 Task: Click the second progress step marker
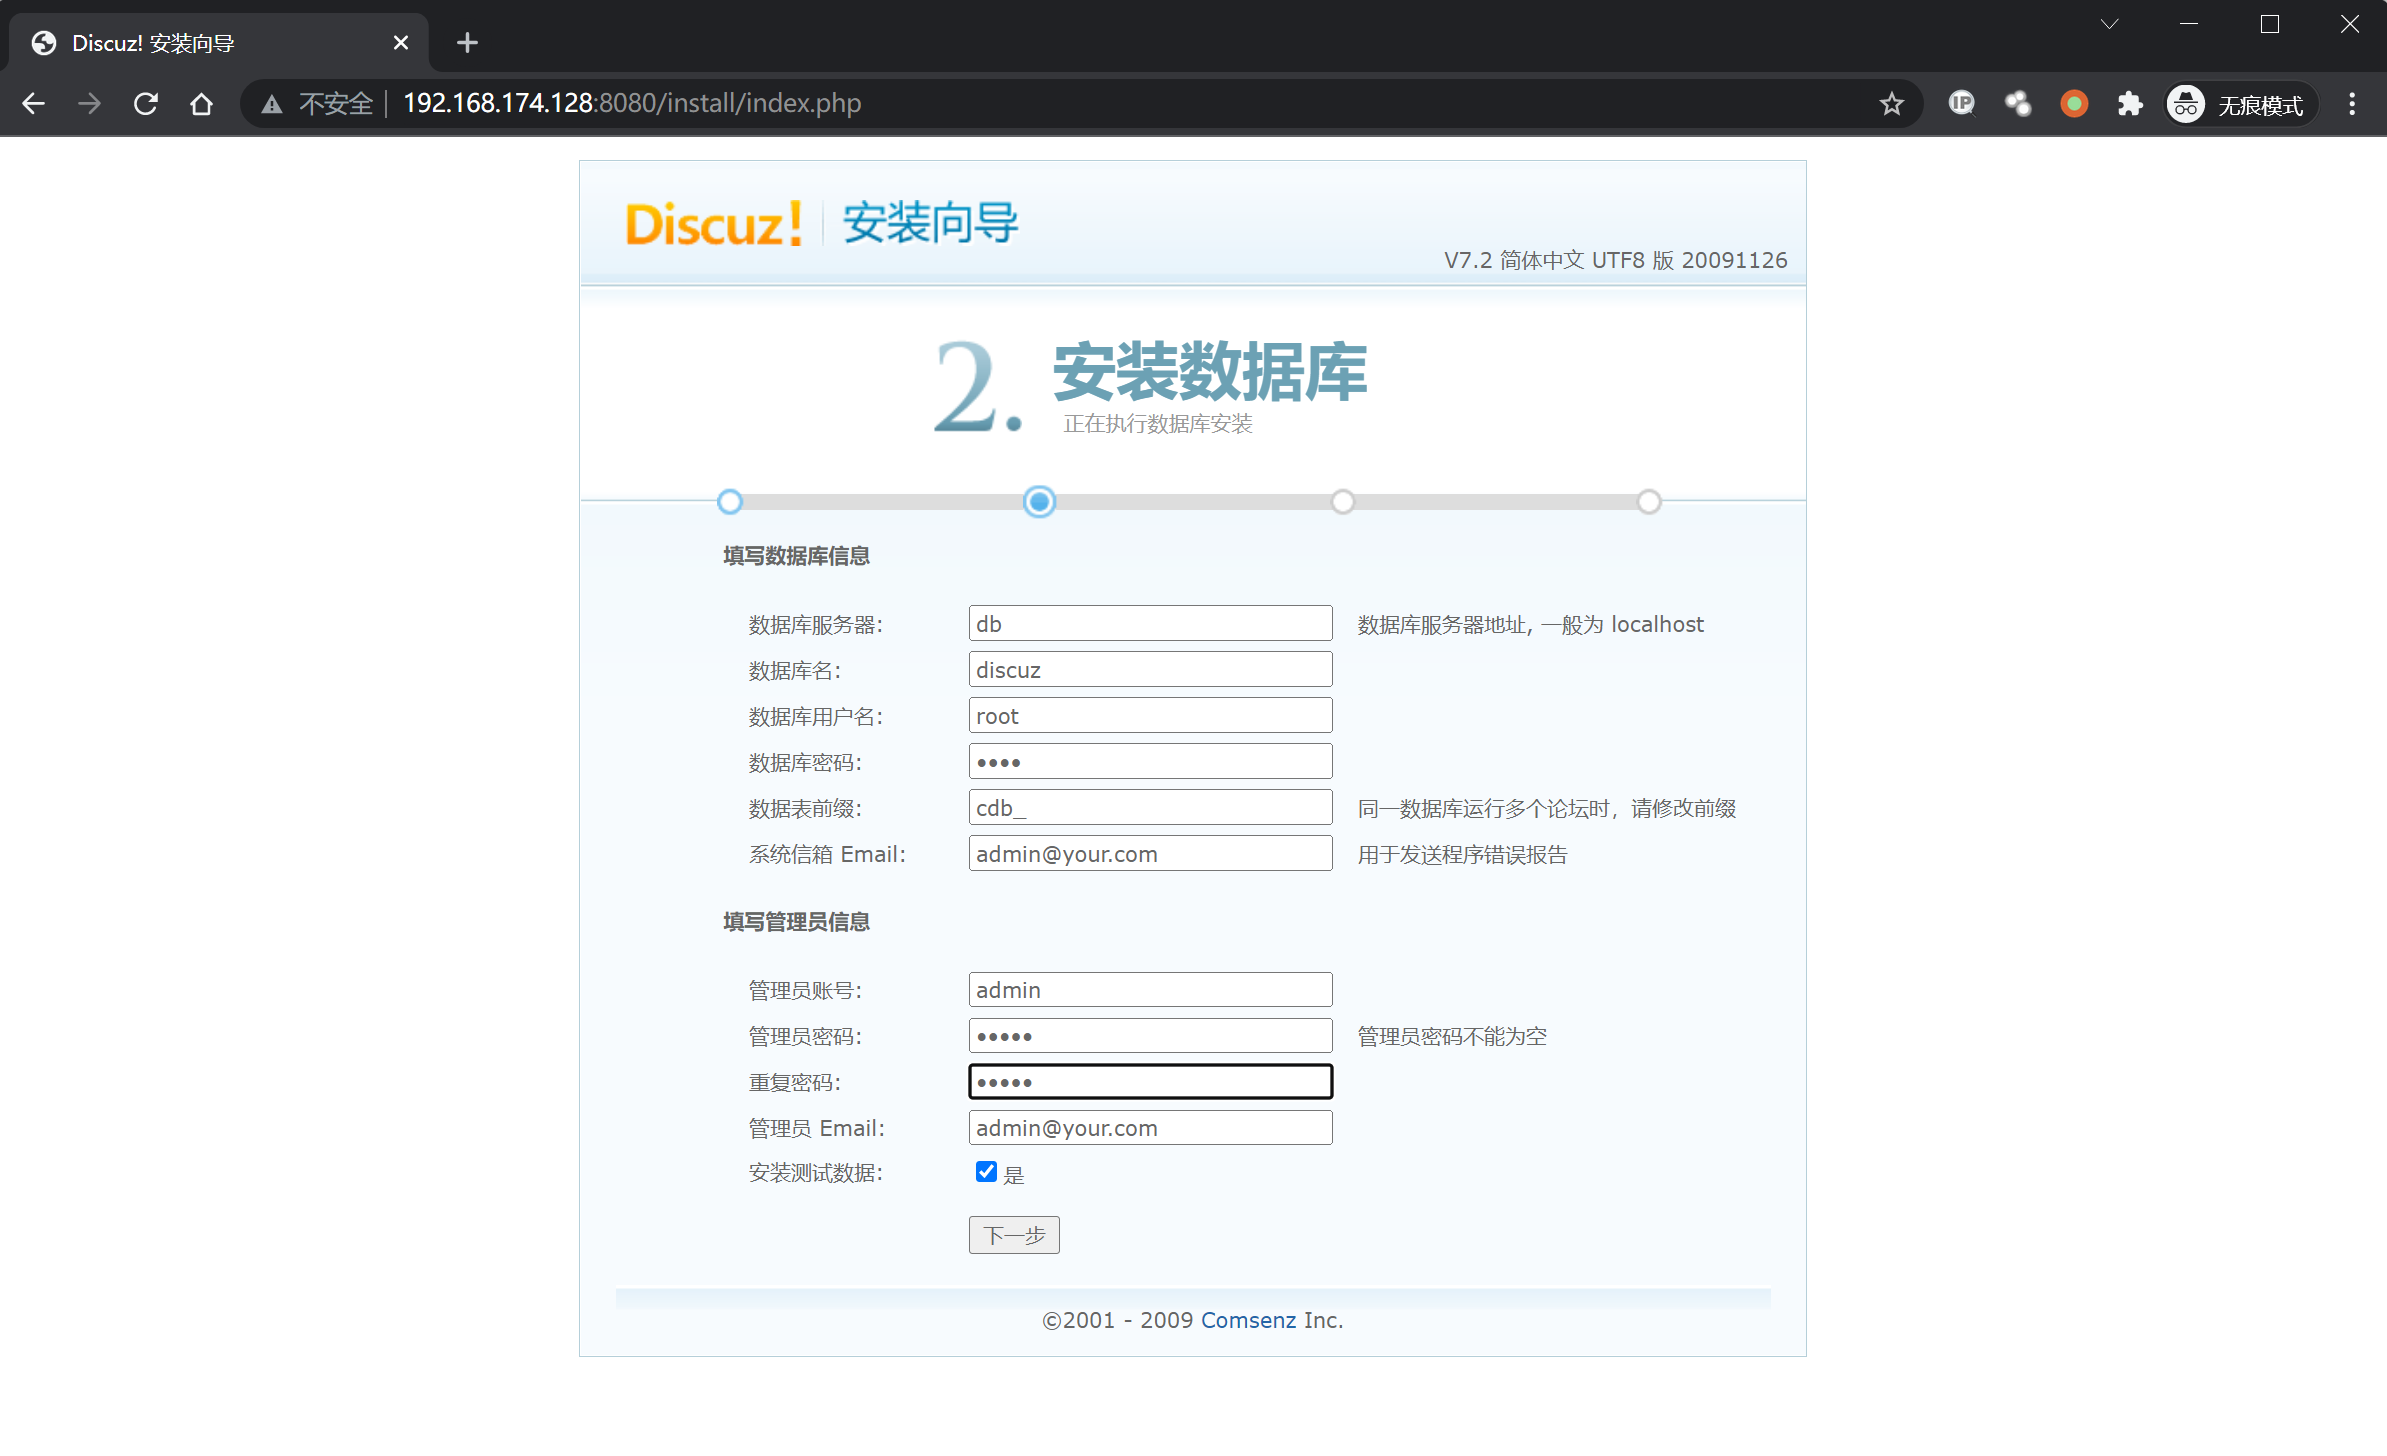pos(1039,501)
